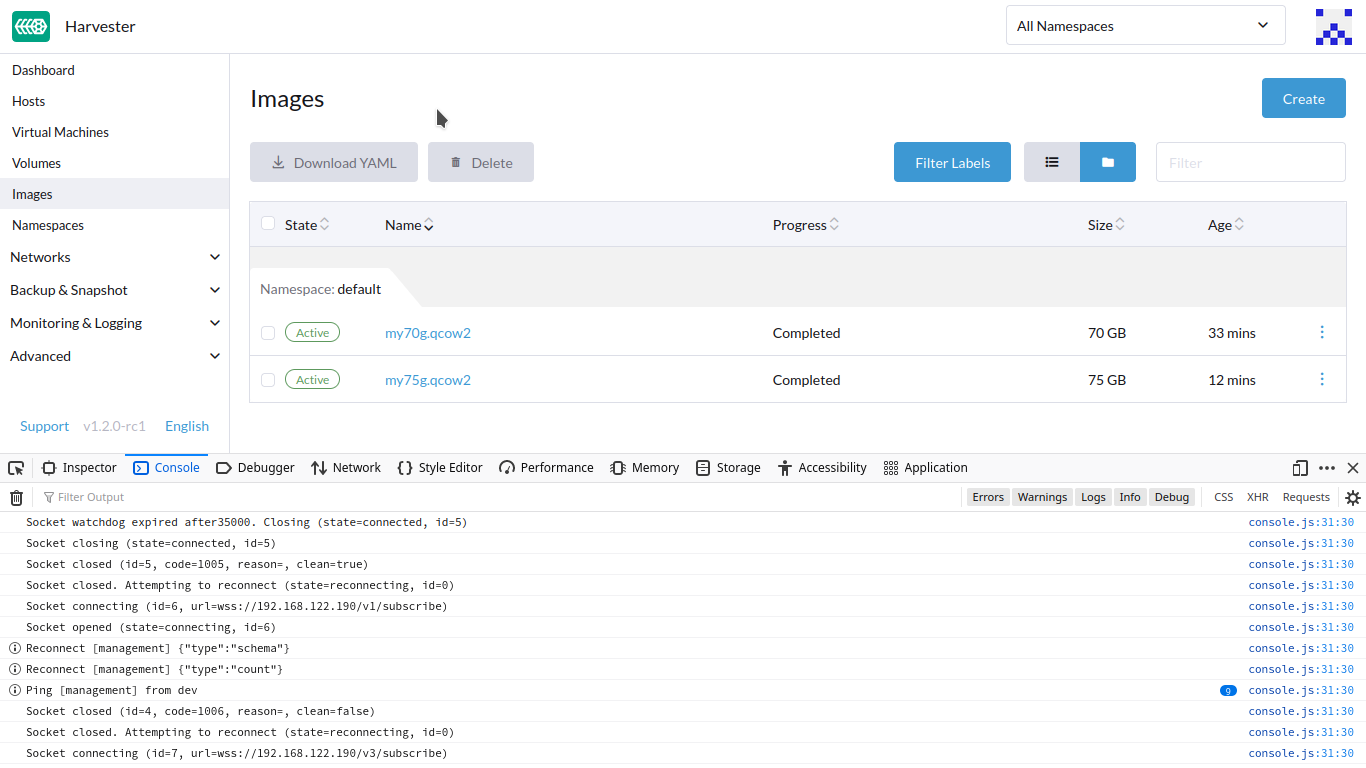1366x768 pixels.
Task: Activate the element picker tool in devtools
Action: coord(15,467)
